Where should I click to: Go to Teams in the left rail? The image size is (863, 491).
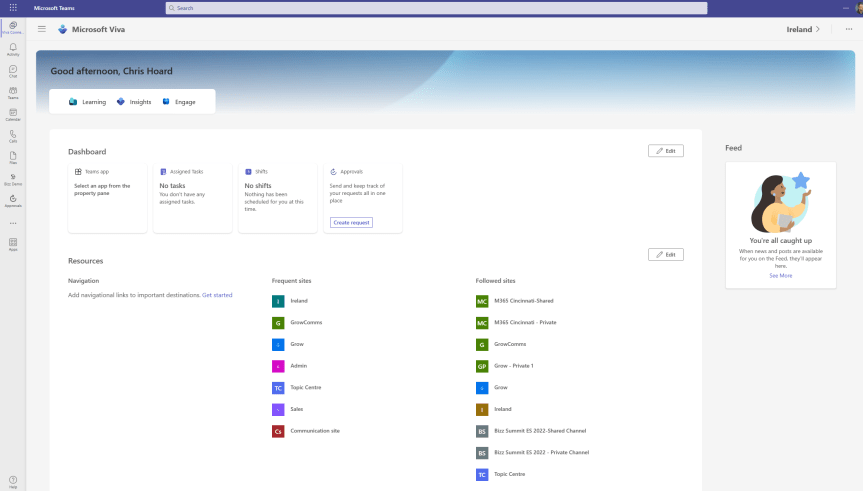pyautogui.click(x=13, y=92)
